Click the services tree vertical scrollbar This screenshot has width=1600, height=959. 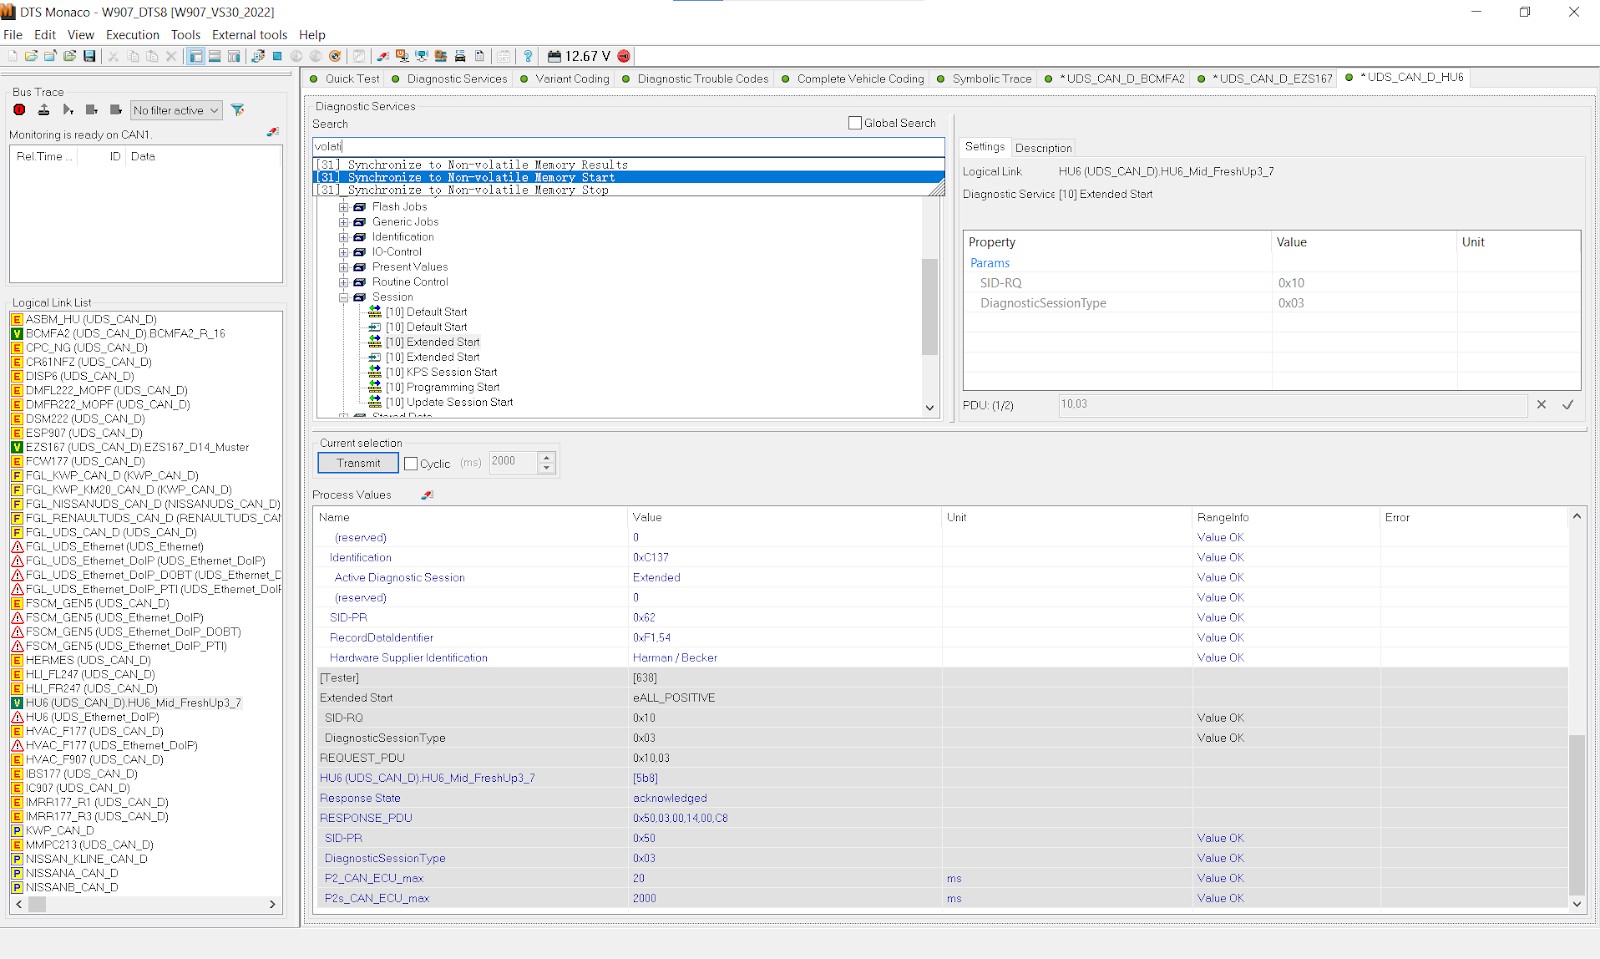click(x=930, y=307)
